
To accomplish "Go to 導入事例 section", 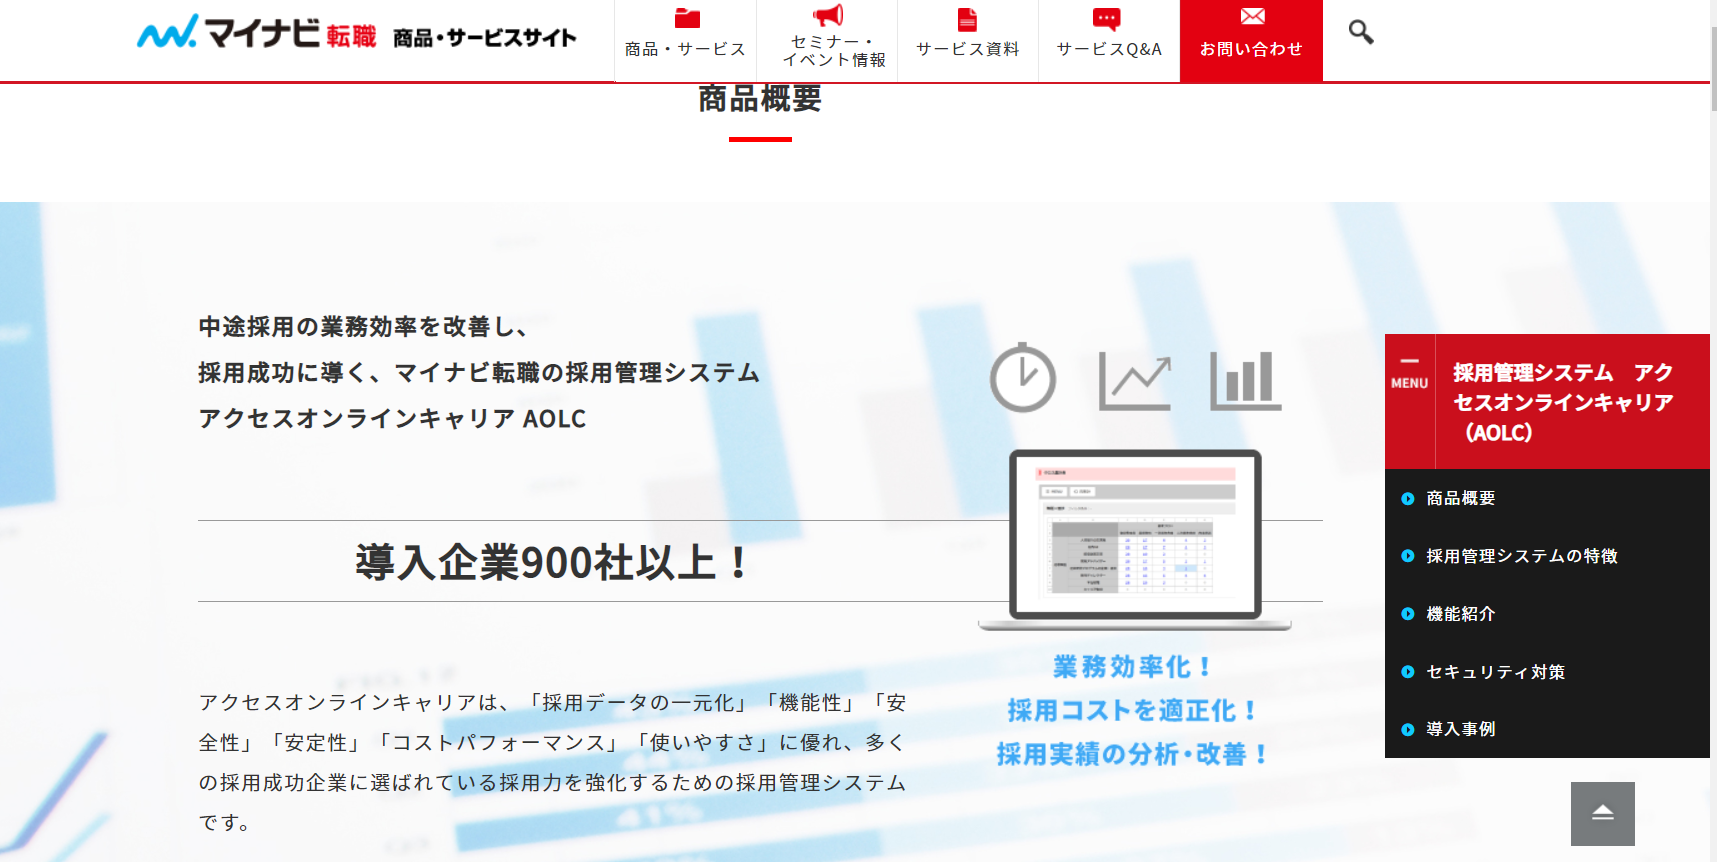I will point(1460,729).
